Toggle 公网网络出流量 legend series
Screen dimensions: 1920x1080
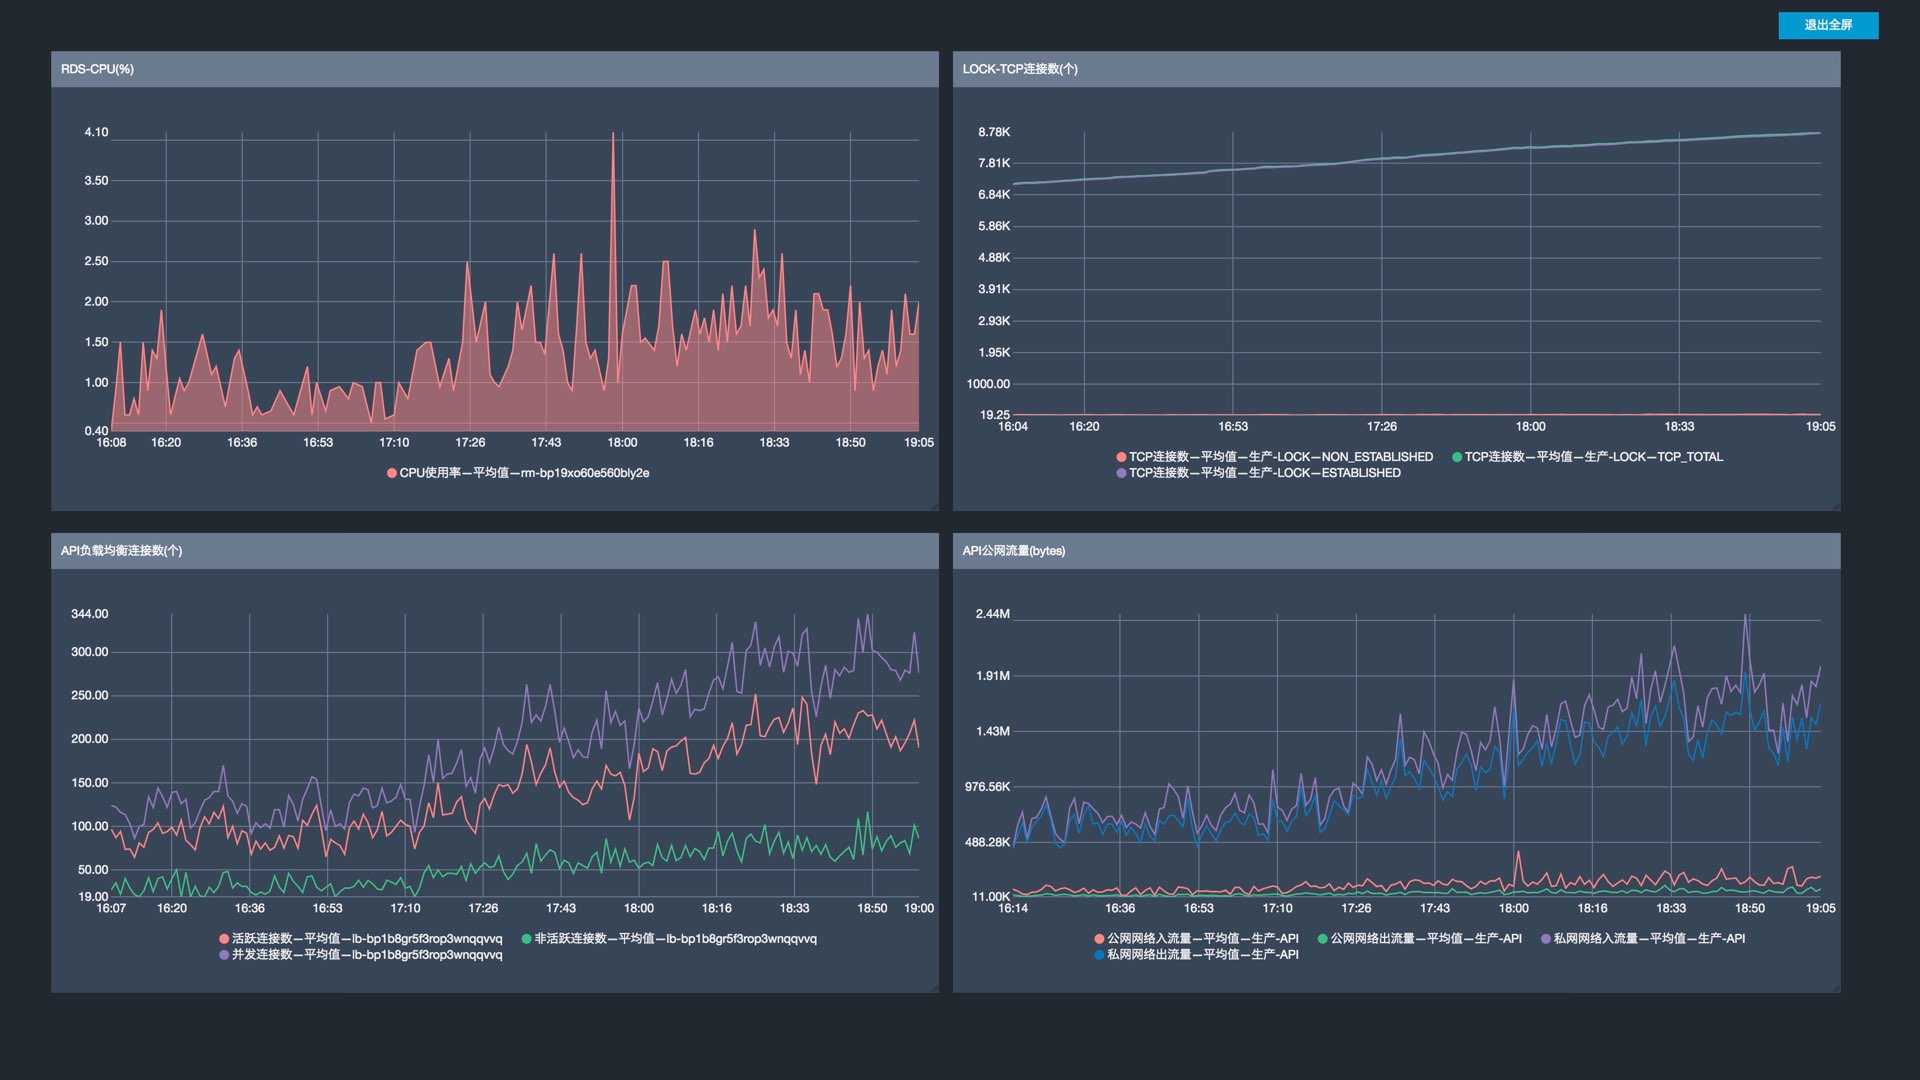(1419, 939)
